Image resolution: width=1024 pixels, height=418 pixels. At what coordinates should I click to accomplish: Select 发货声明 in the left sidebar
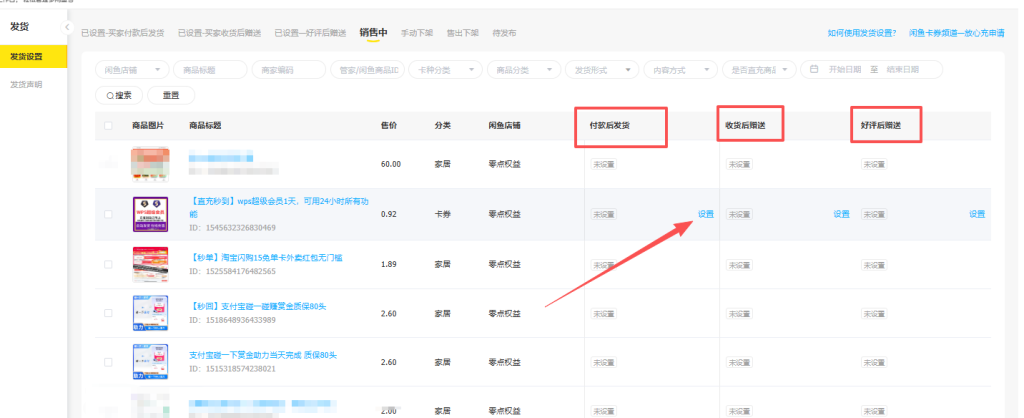pos(26,84)
